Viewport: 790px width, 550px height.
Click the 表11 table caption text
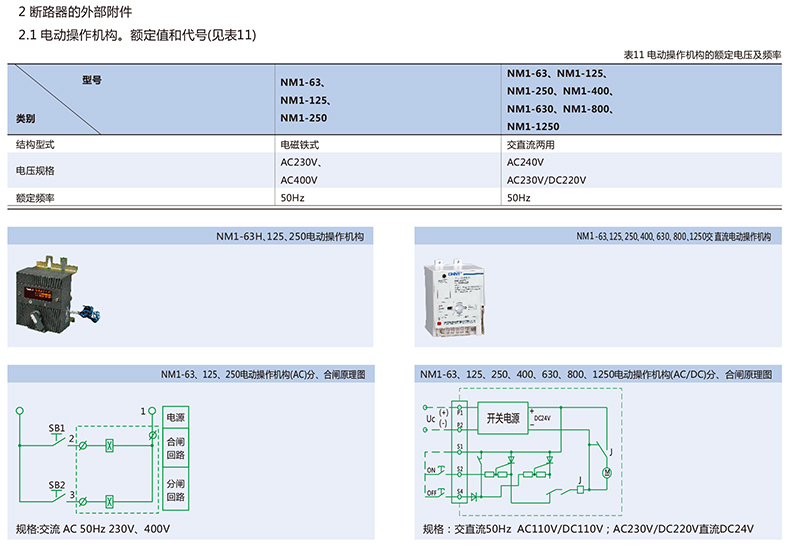[701, 53]
